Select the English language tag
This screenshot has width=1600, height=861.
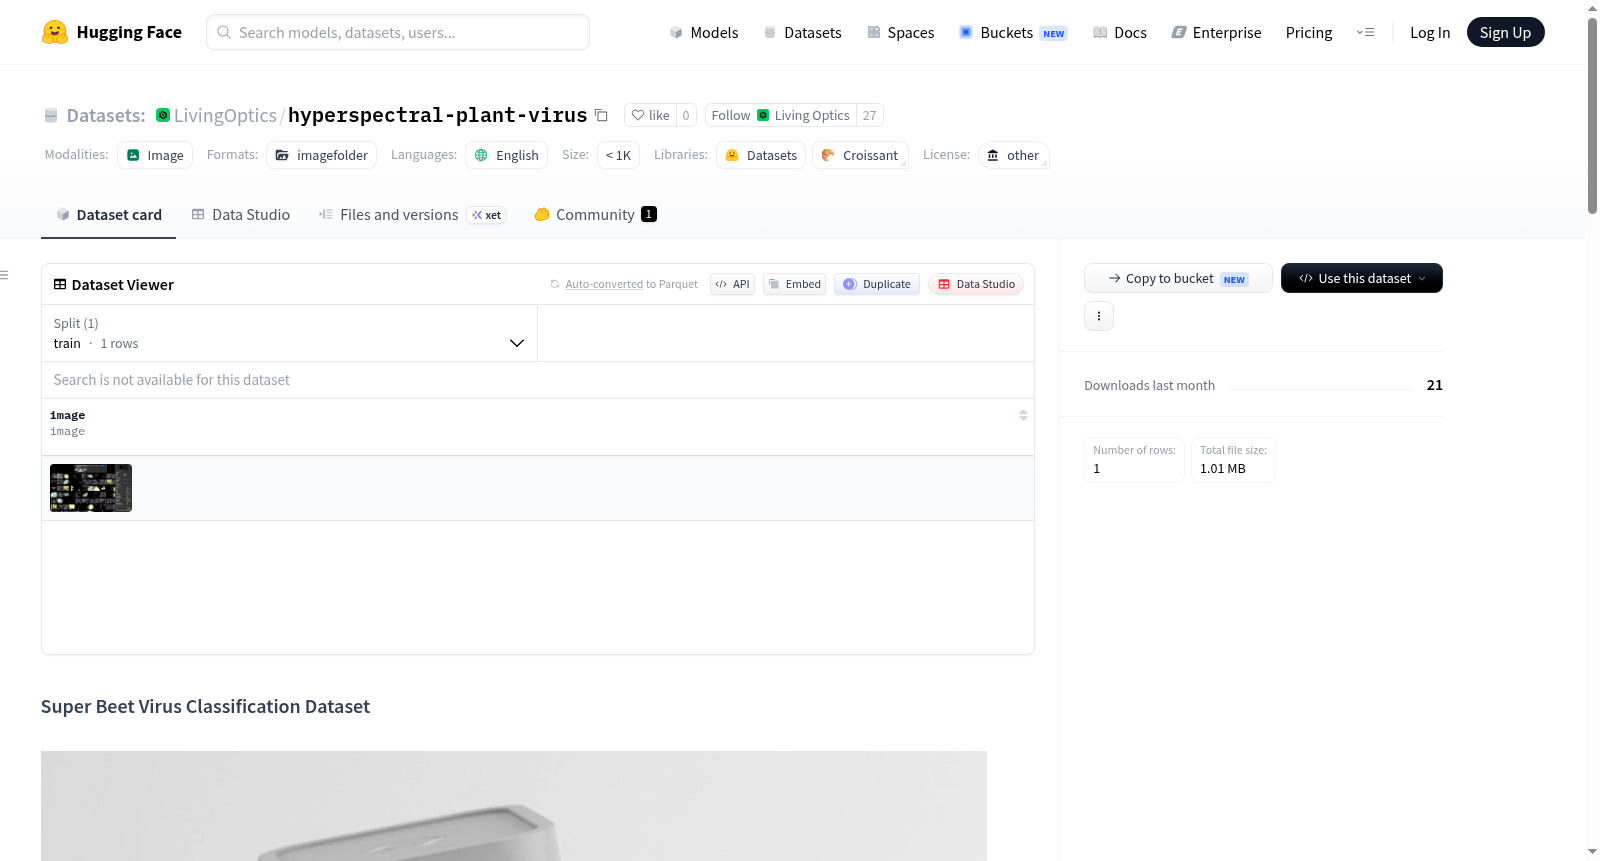tap(506, 155)
